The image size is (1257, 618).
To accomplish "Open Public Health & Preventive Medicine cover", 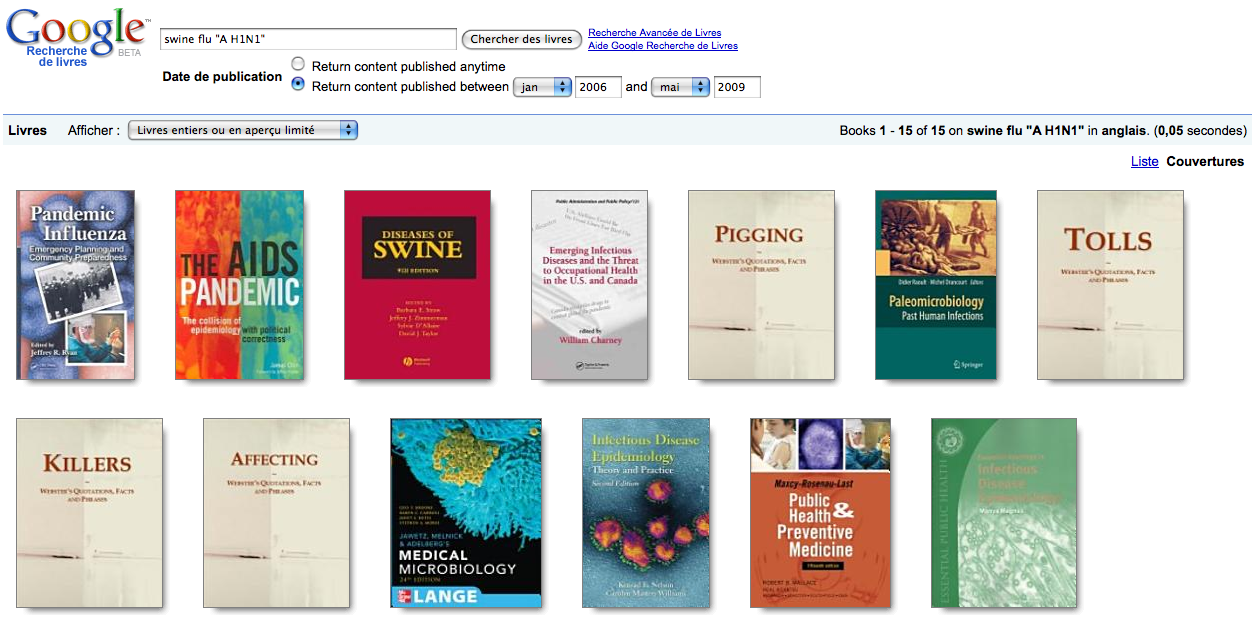I will click(820, 513).
